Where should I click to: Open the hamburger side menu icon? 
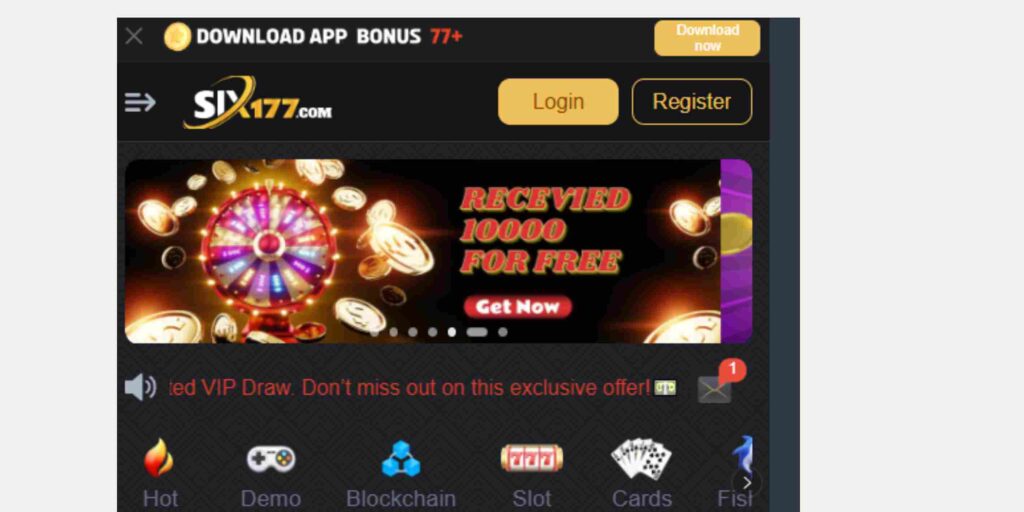140,102
